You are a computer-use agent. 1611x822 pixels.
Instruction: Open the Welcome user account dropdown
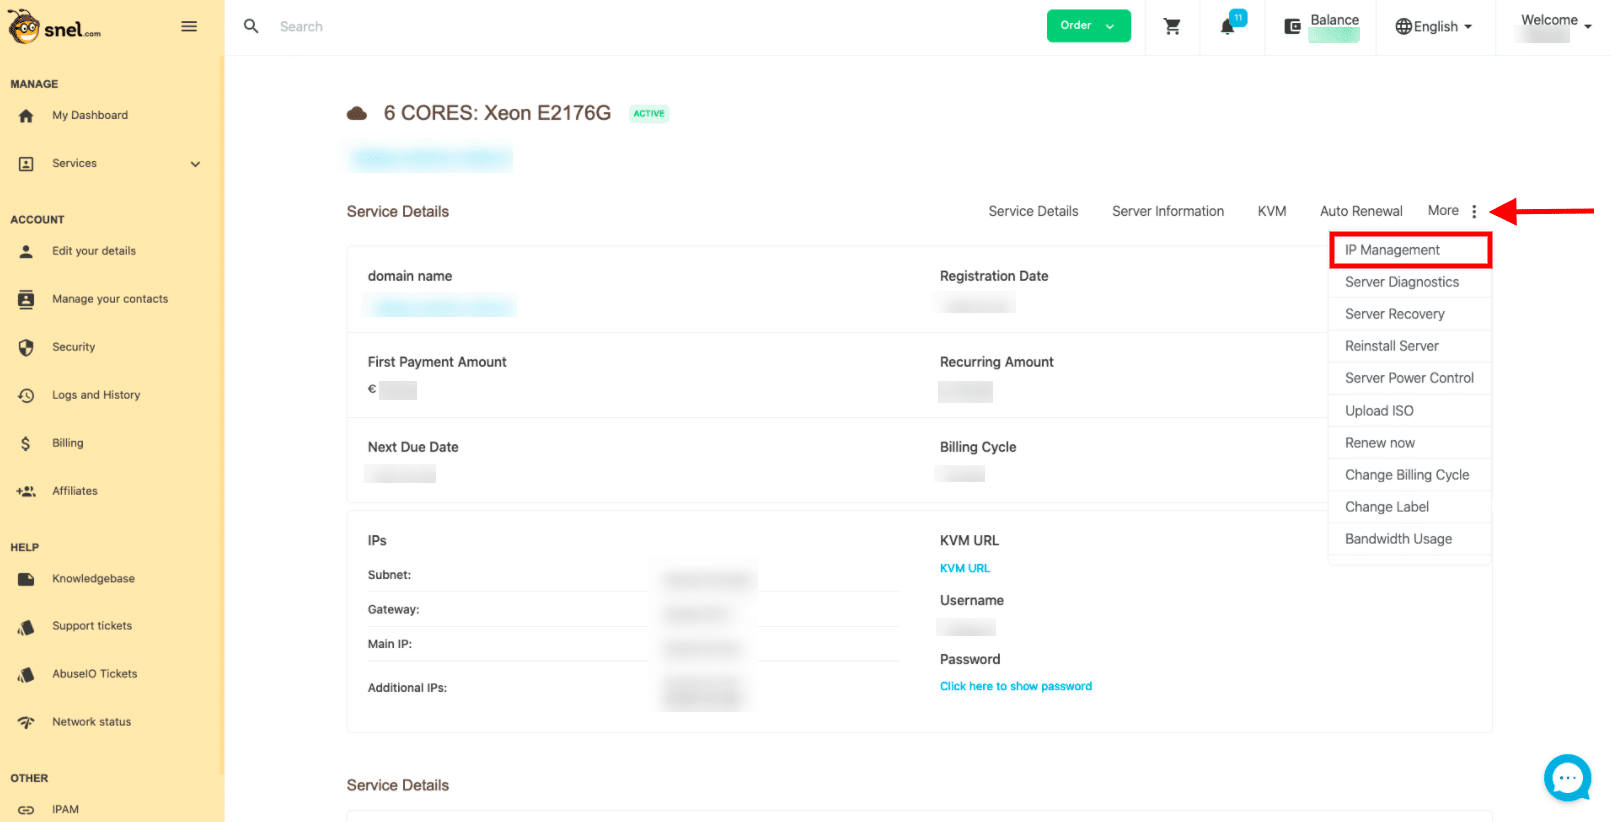1555,27
